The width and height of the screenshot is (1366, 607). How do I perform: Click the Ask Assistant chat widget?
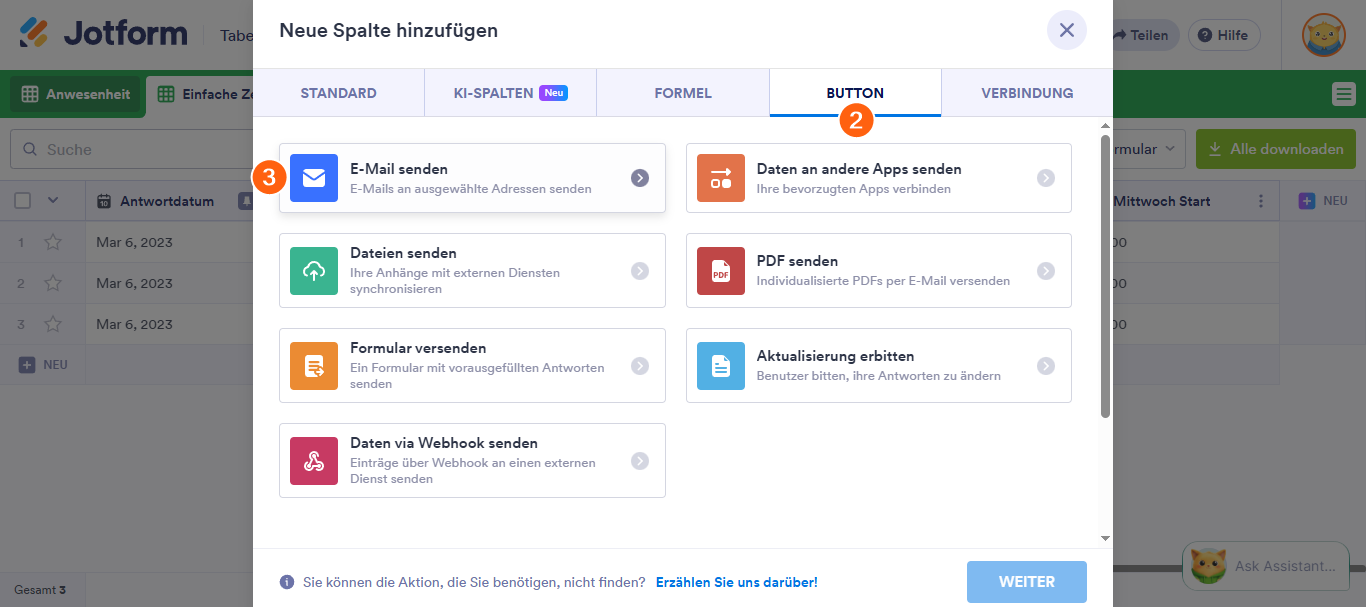coord(1266,566)
